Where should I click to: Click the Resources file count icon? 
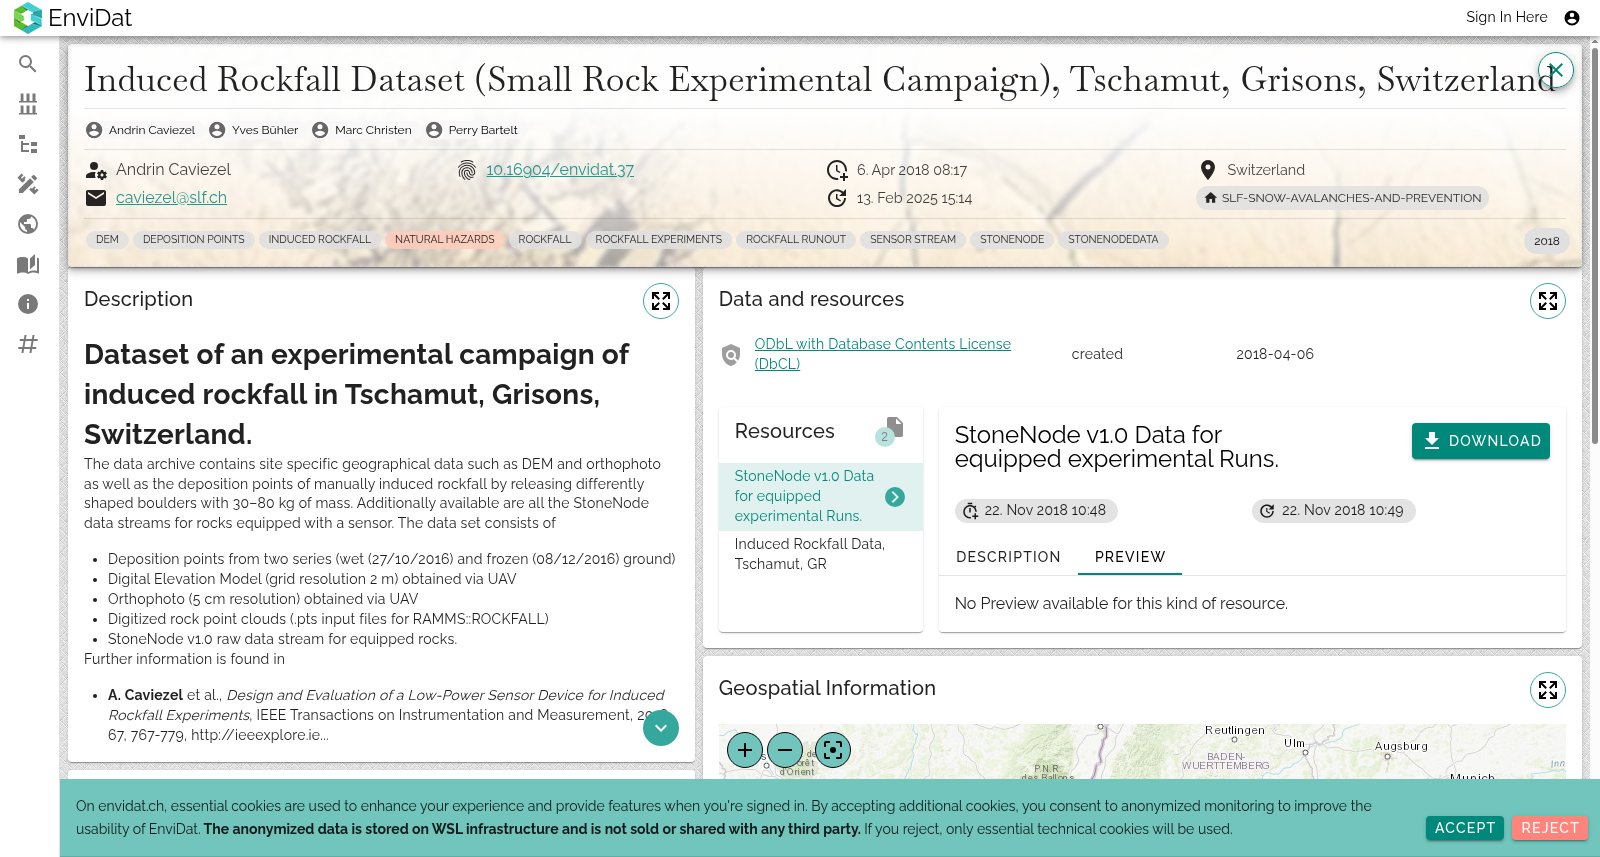click(x=890, y=431)
